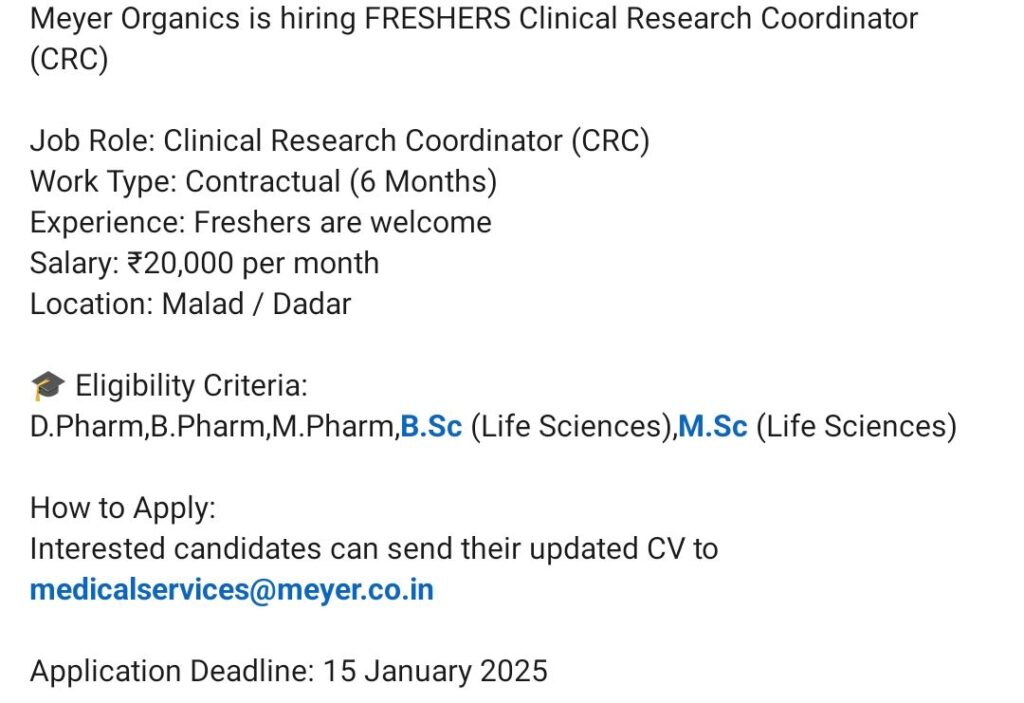The height and width of the screenshot is (703, 1024).
Task: Click the graduation cap emoji icon
Action: click(x=47, y=386)
